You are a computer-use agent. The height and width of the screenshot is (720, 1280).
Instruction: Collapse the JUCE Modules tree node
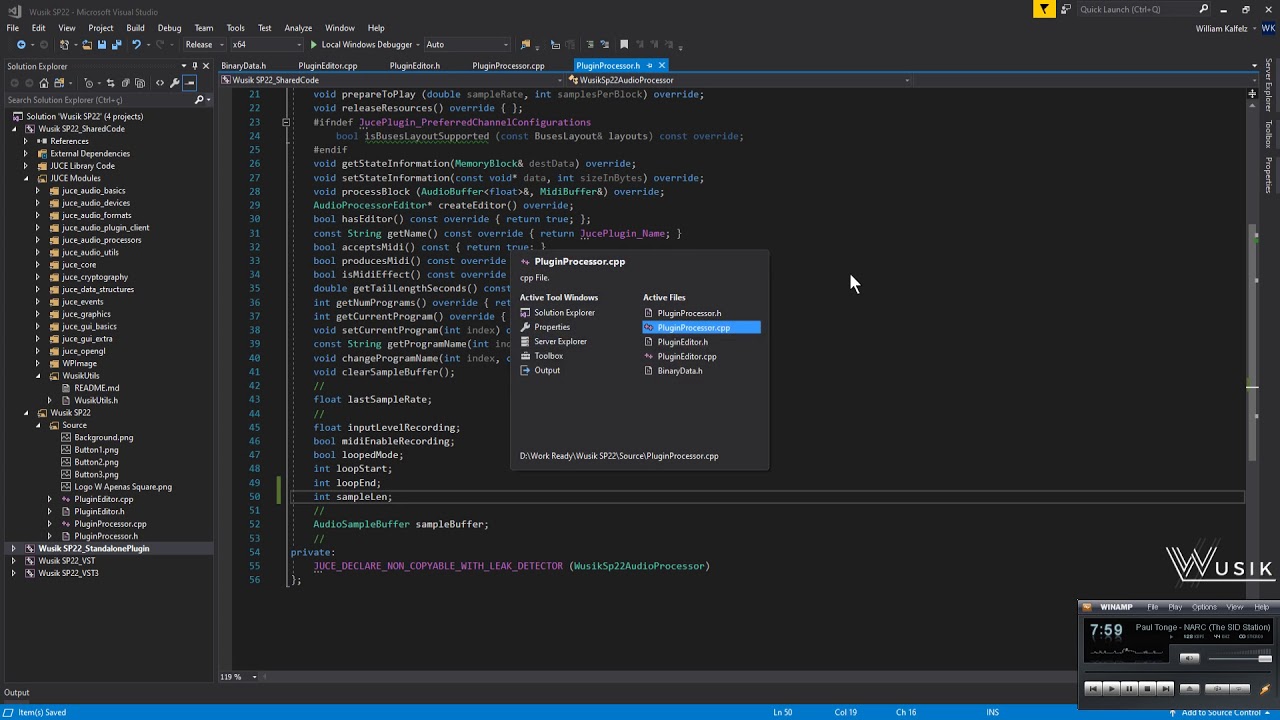point(26,178)
